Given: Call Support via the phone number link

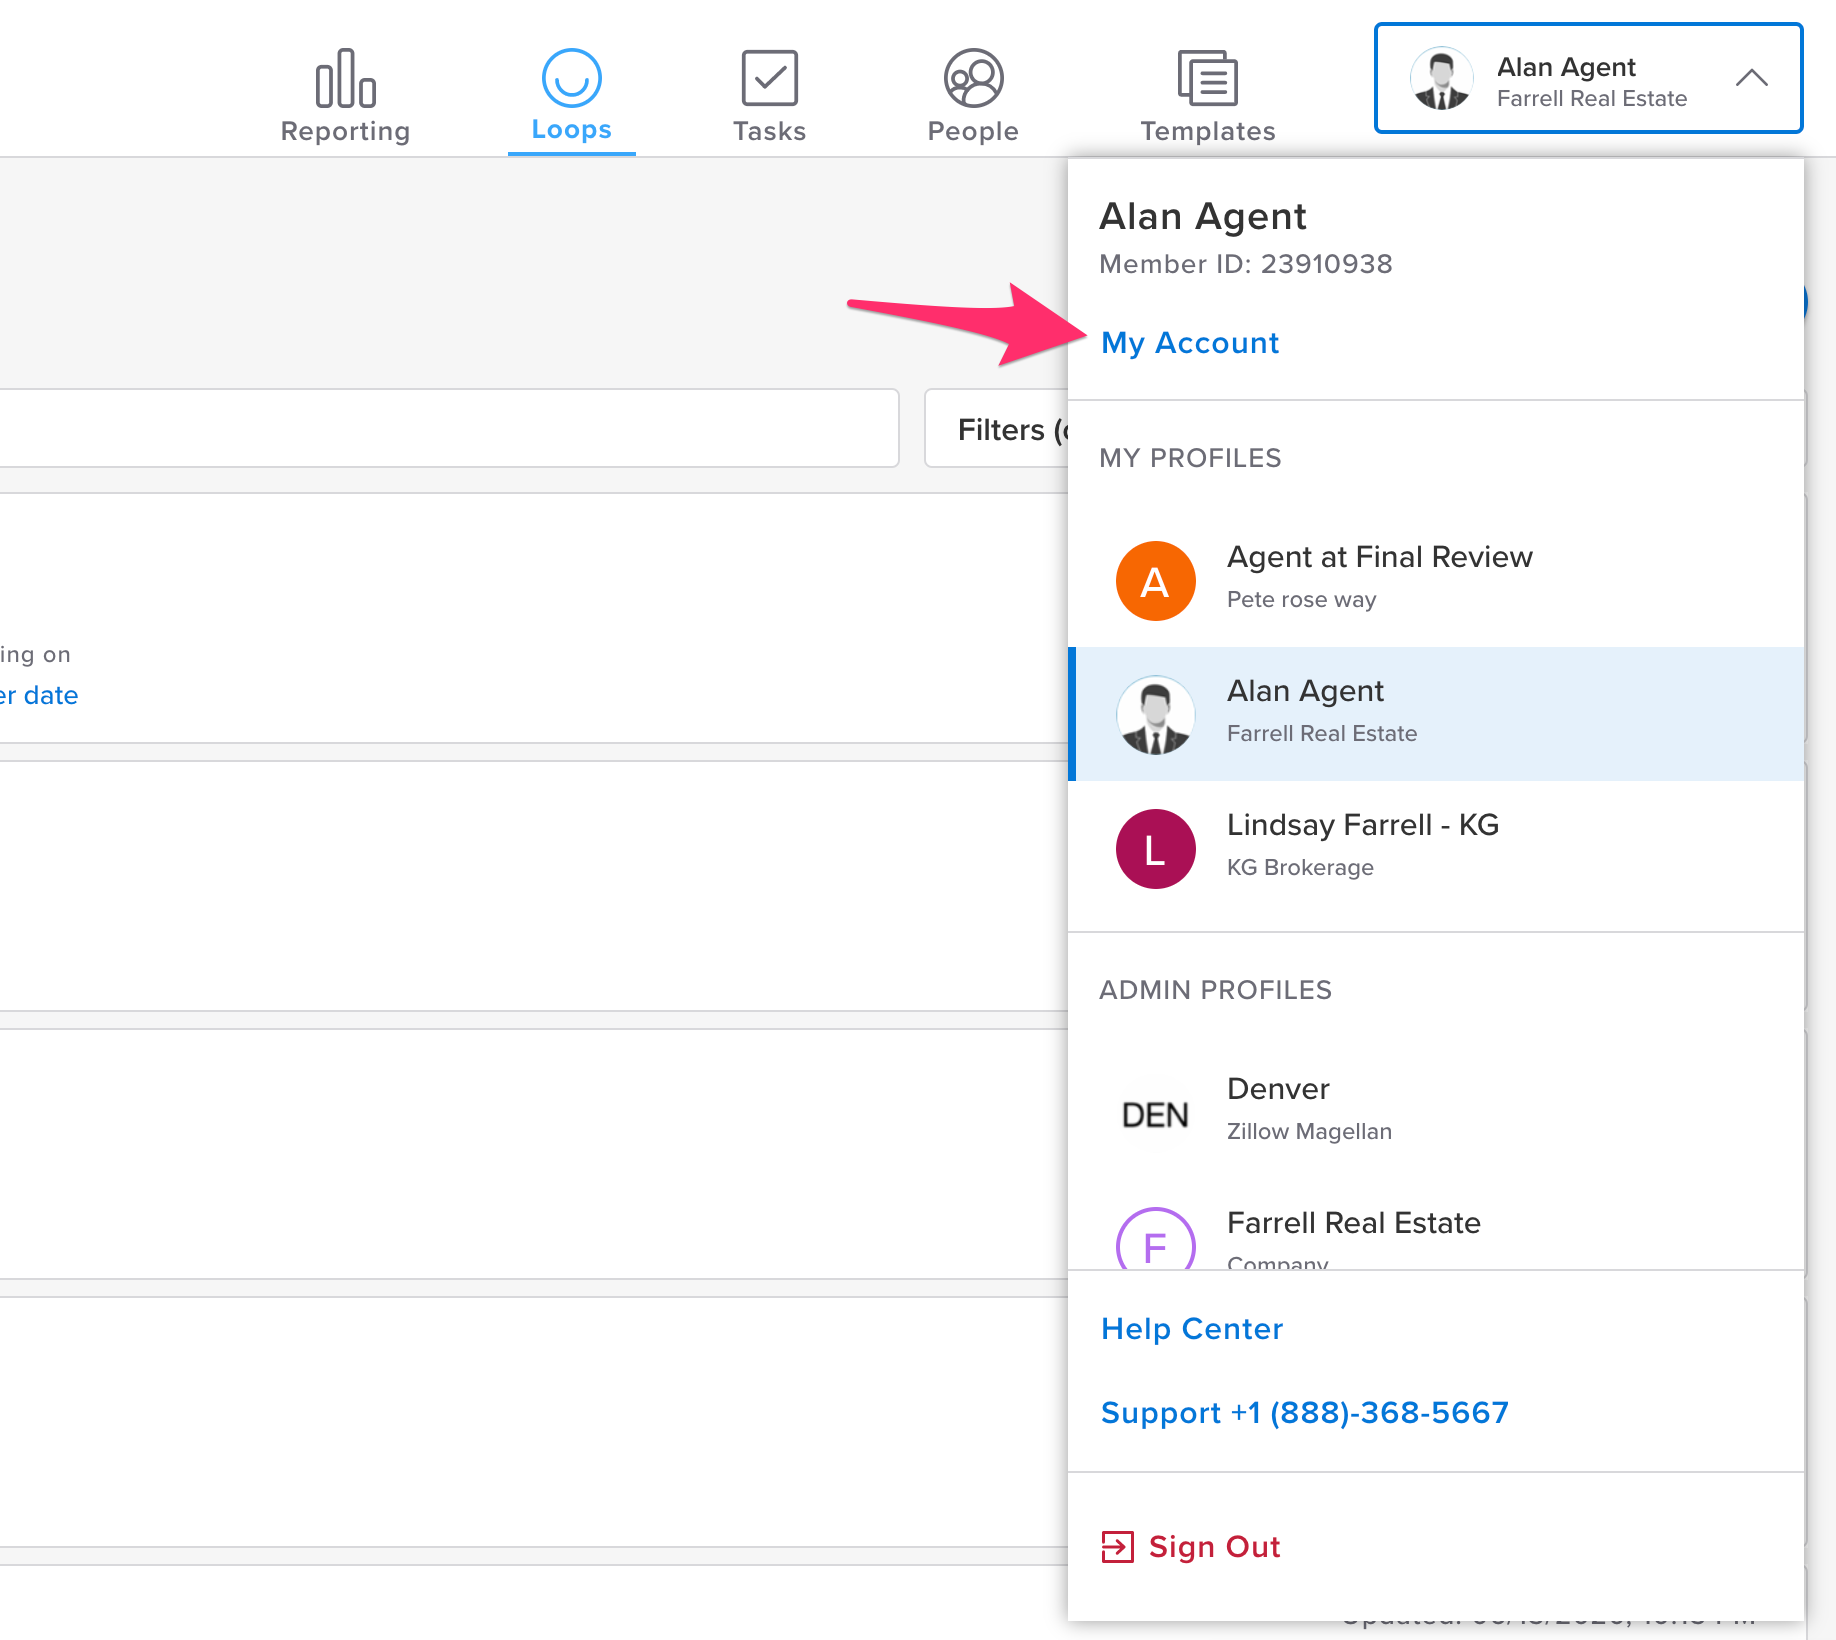Looking at the screenshot, I should (x=1305, y=1413).
